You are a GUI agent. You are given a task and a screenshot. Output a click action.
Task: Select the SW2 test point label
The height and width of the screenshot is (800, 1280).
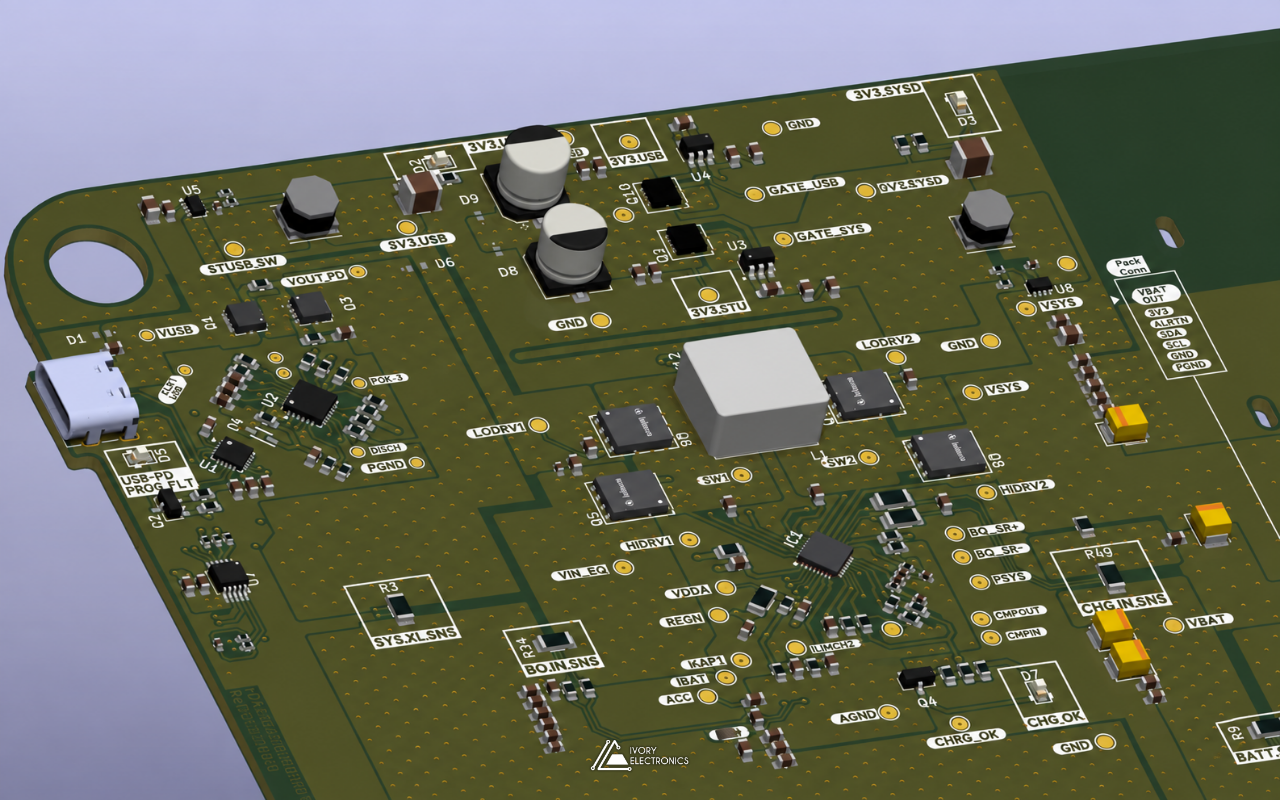point(841,460)
